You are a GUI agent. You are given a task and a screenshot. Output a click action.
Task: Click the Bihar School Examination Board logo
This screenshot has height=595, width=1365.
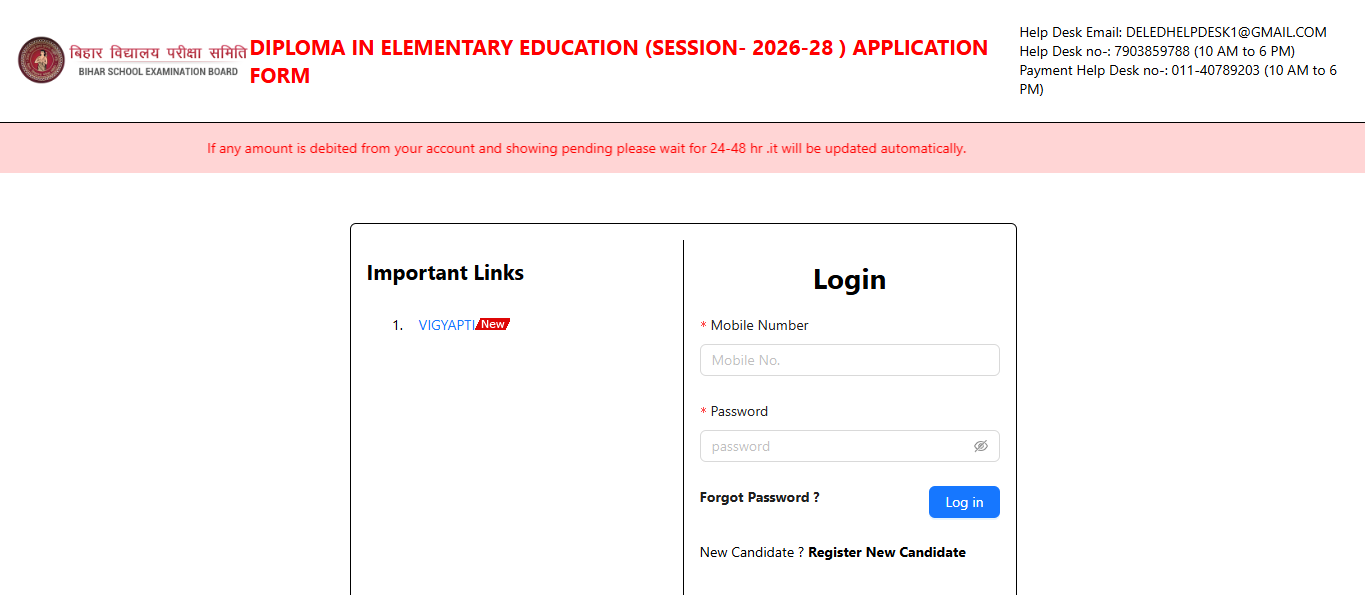click(40, 59)
